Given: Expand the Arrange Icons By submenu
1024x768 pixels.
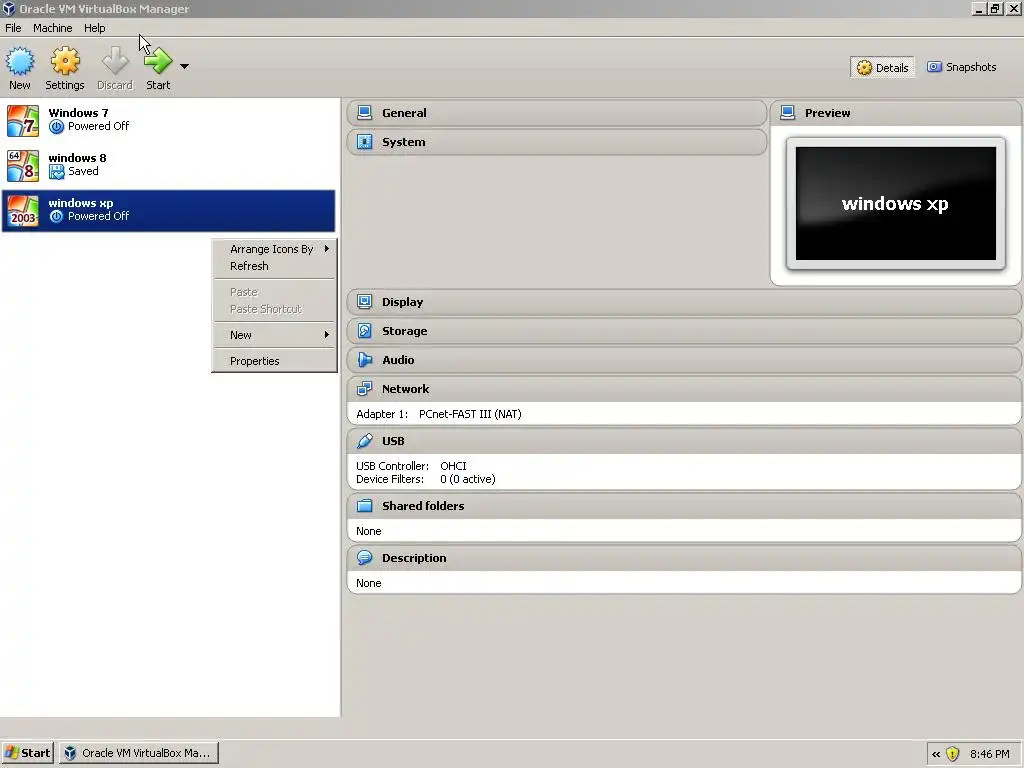Looking at the screenshot, I should point(274,249).
